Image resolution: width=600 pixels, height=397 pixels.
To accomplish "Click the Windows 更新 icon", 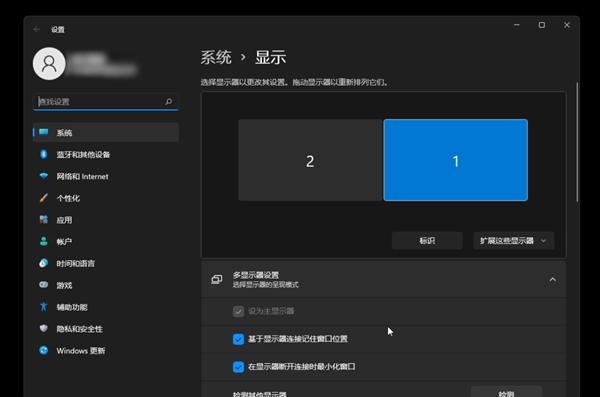I will (44, 350).
